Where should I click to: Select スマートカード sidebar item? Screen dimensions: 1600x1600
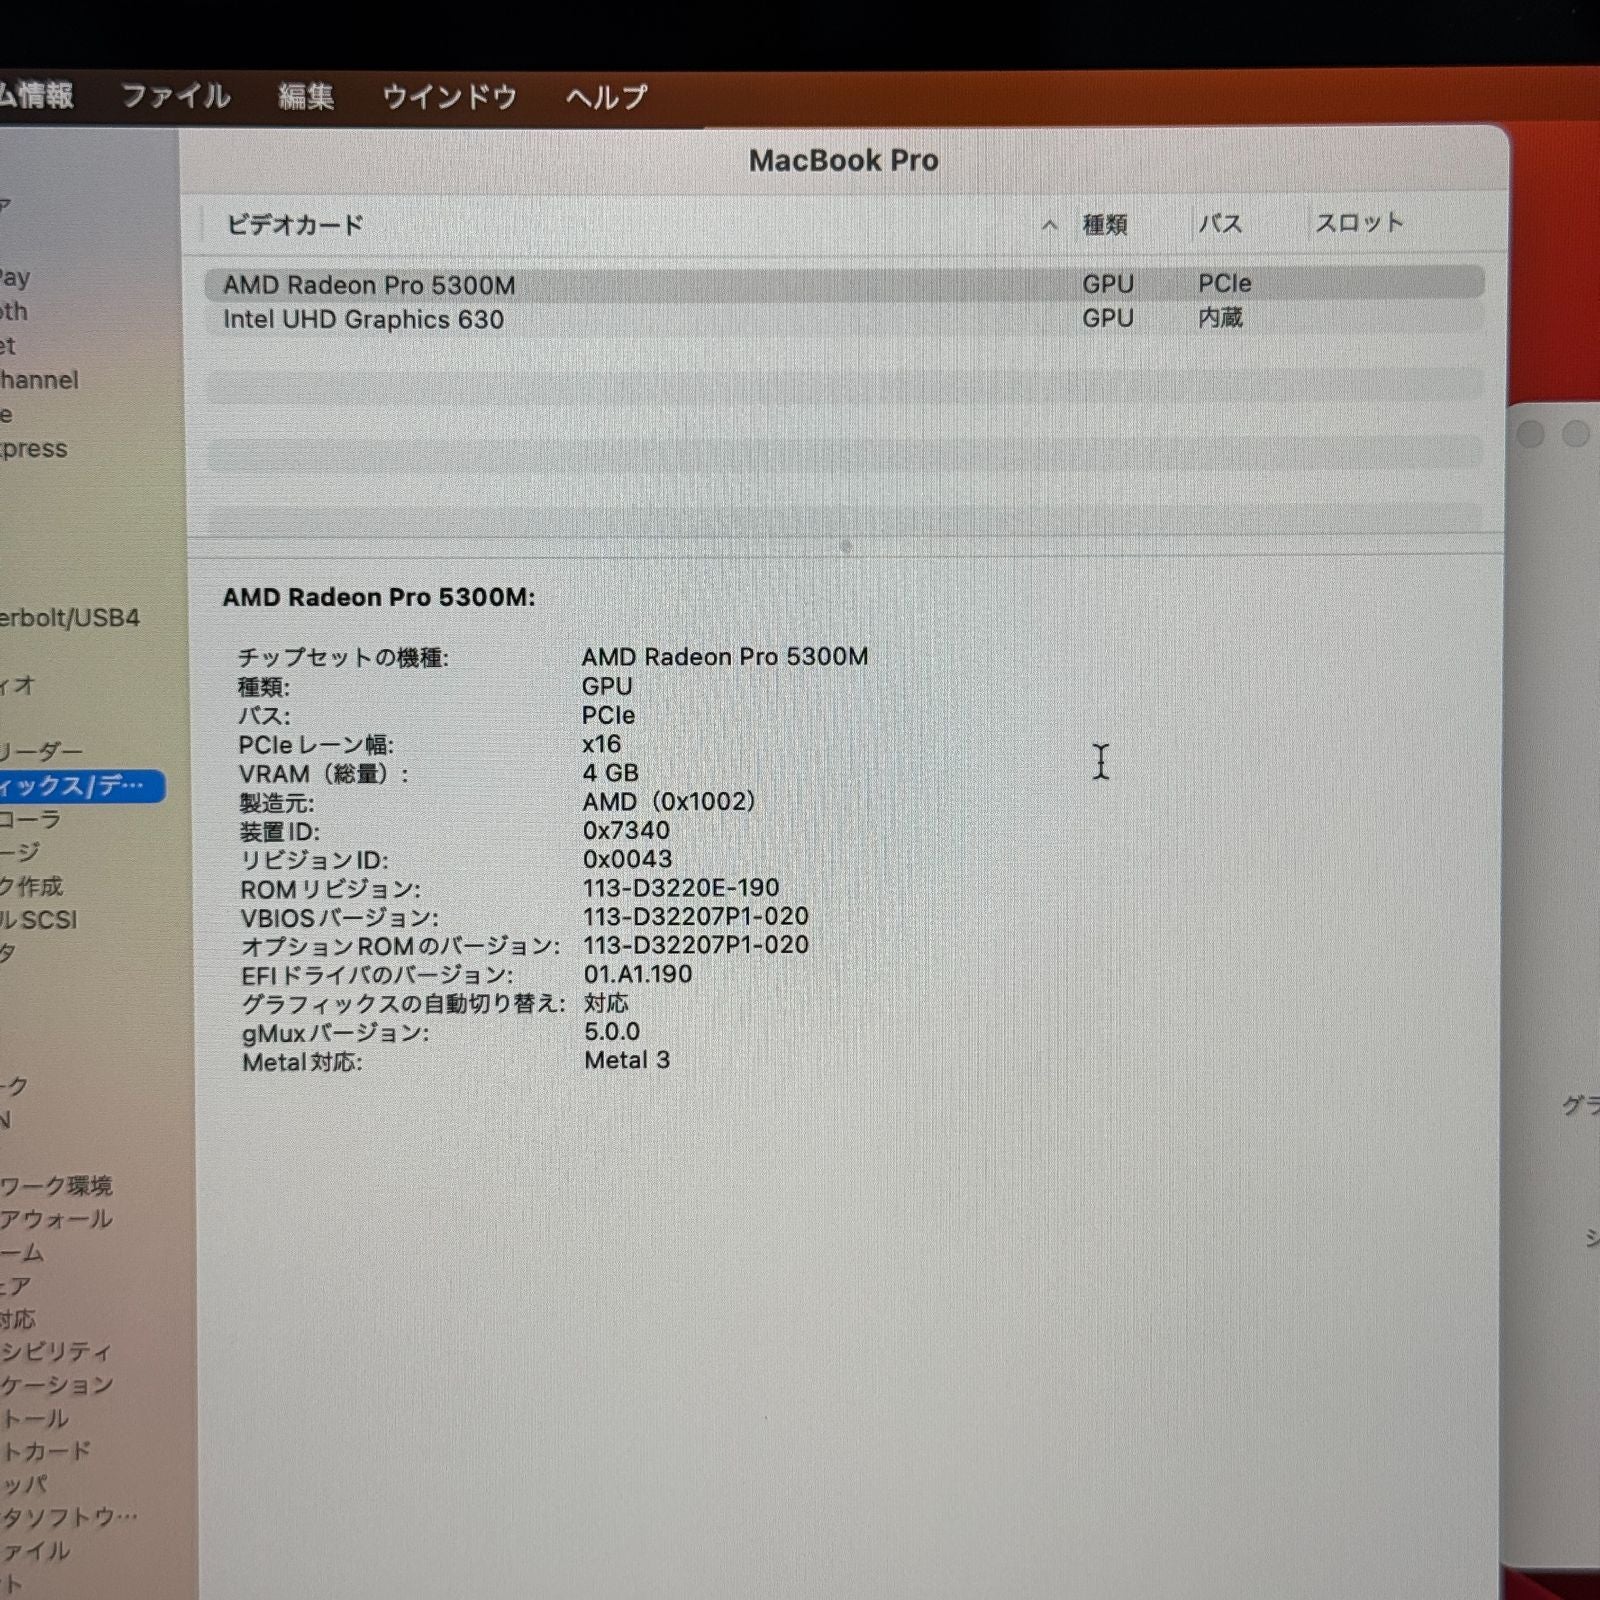[46, 1451]
